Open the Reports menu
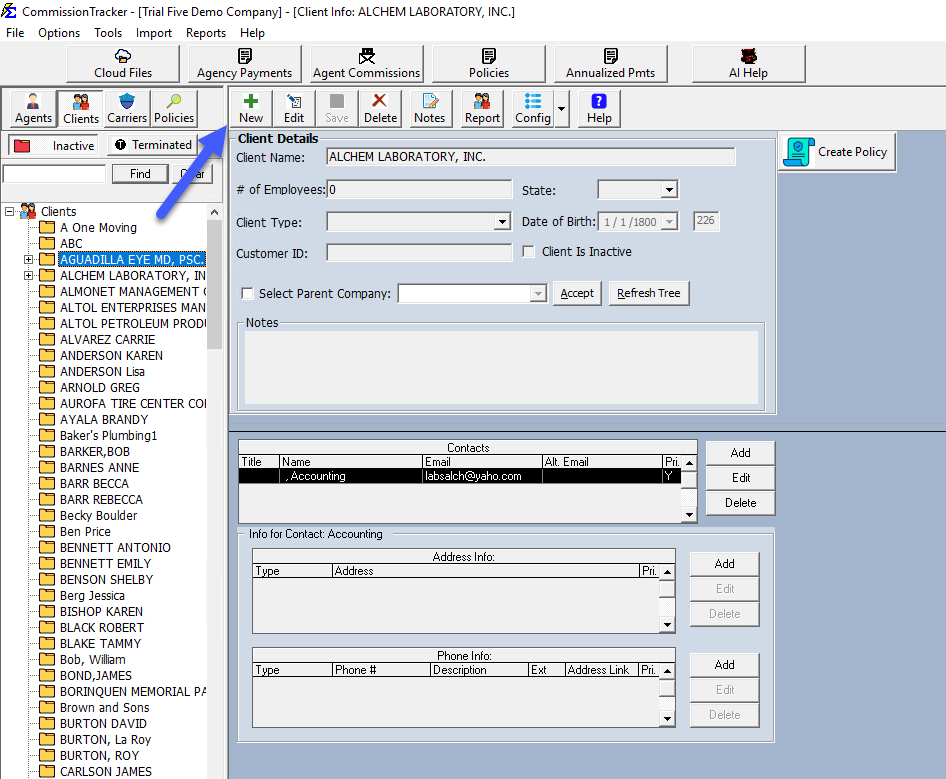Screen dimensions: 946x779 205,32
